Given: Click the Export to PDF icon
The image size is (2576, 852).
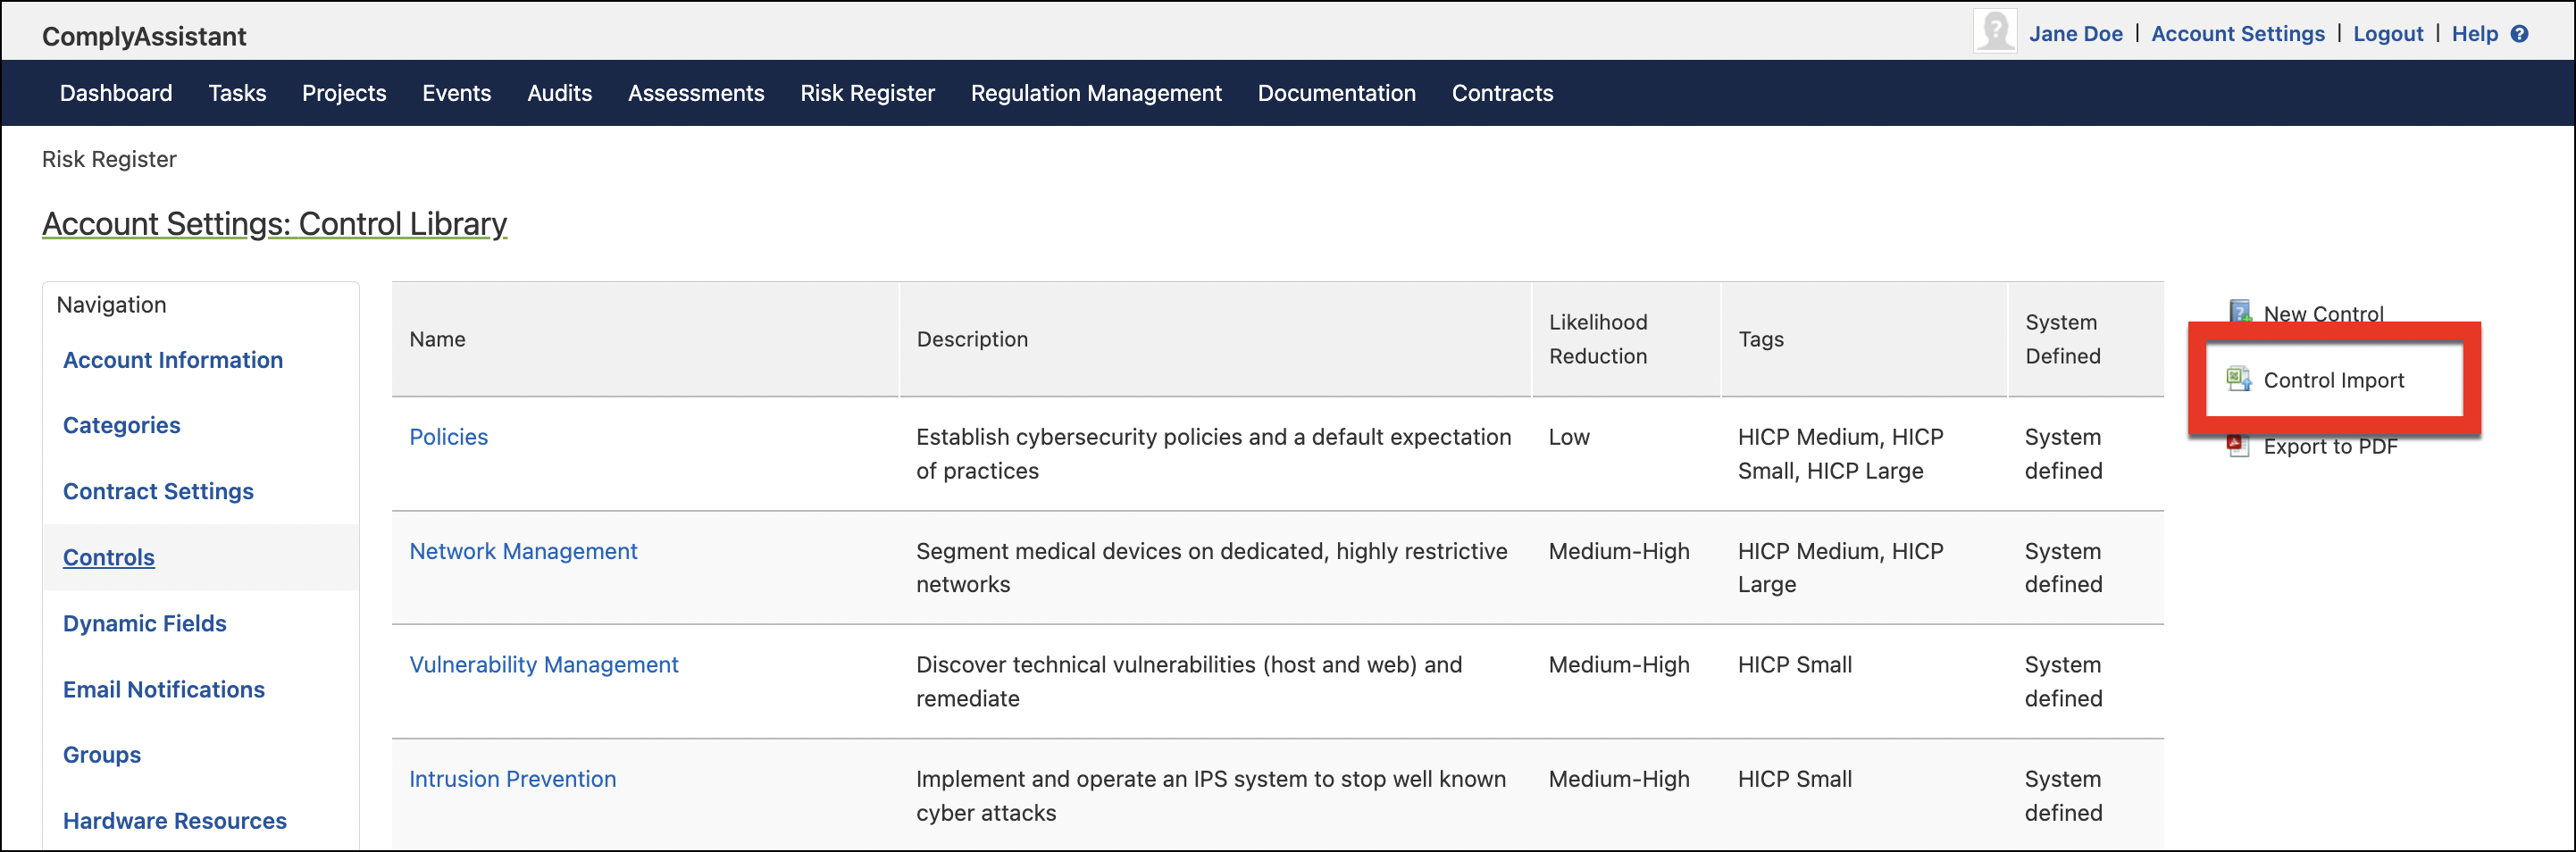Looking at the screenshot, I should pyautogui.click(x=2238, y=446).
